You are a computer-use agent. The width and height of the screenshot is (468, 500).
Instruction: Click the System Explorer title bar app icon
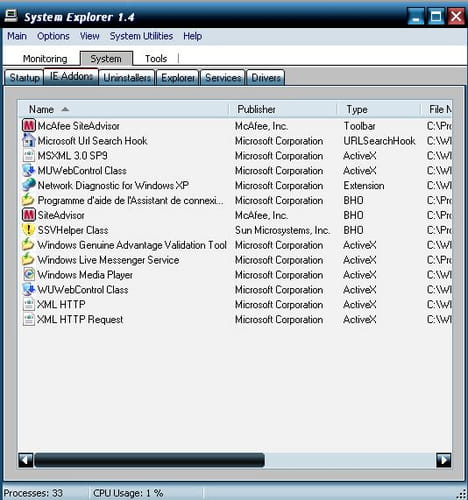[11, 16]
